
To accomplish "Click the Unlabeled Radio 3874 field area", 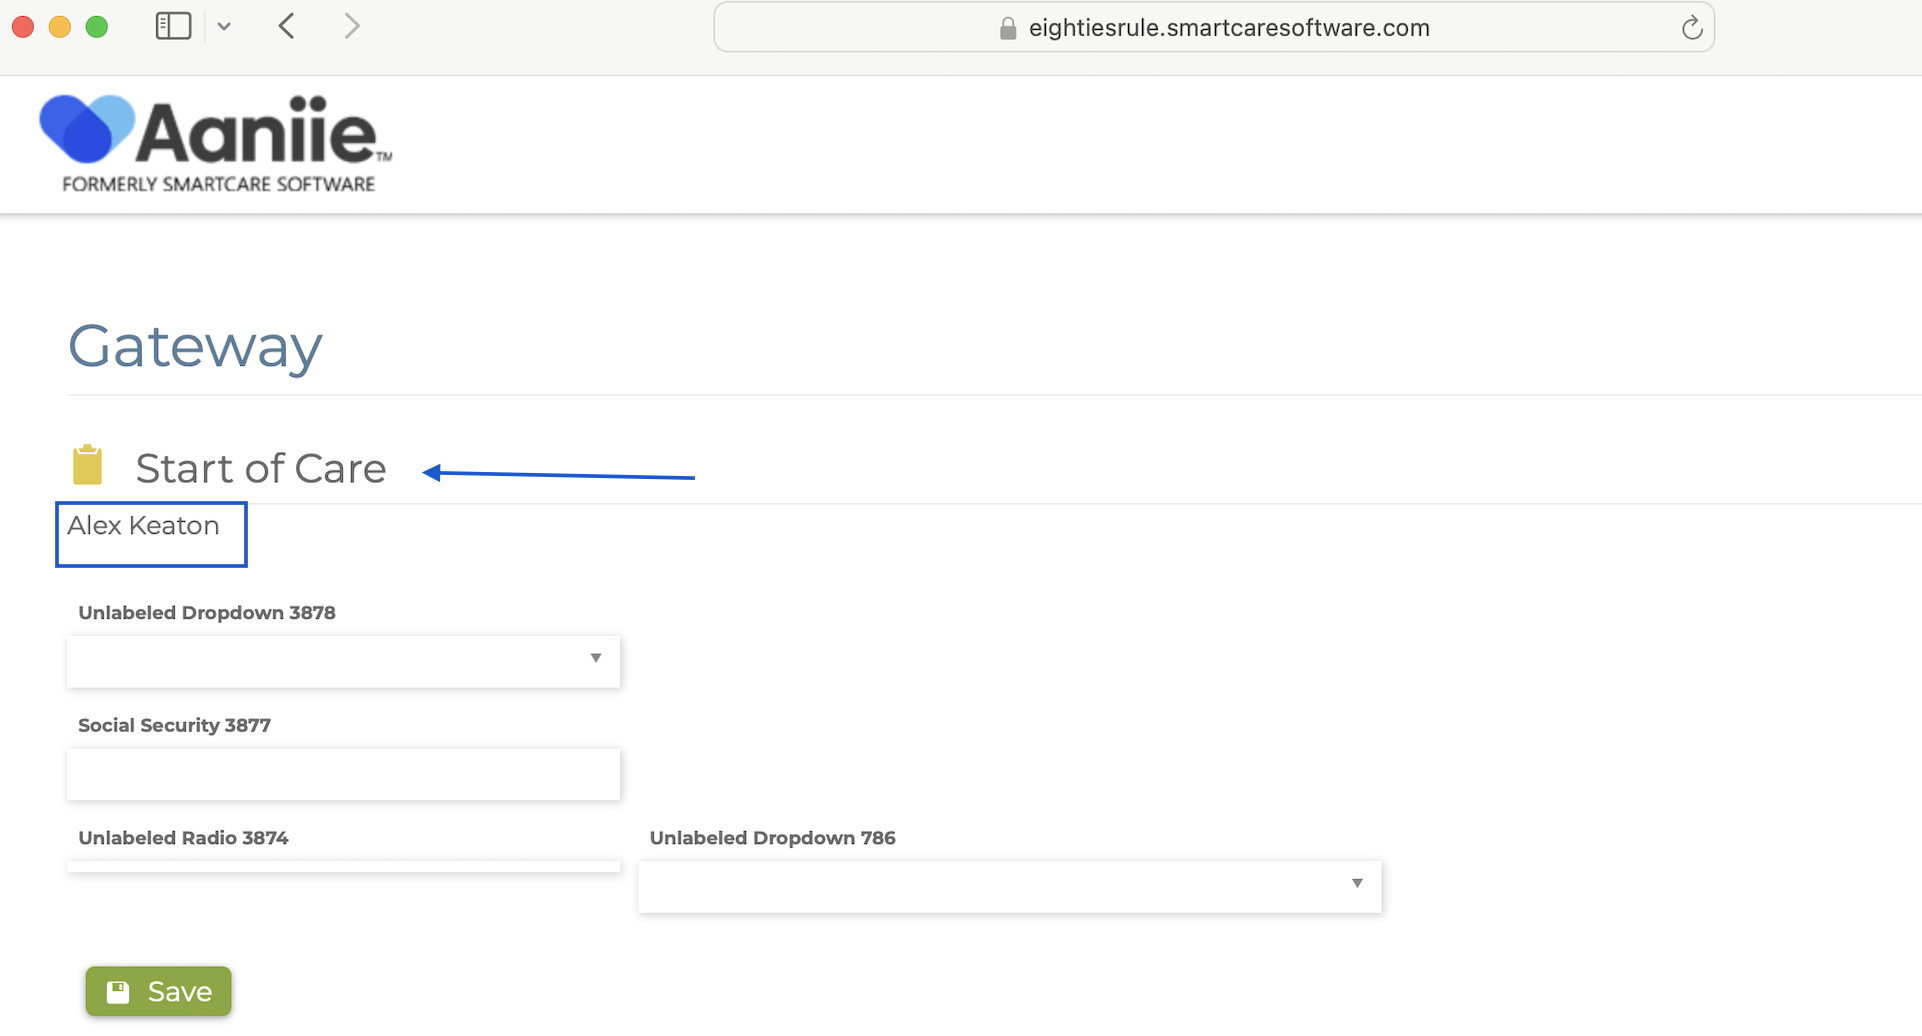I will point(343,866).
